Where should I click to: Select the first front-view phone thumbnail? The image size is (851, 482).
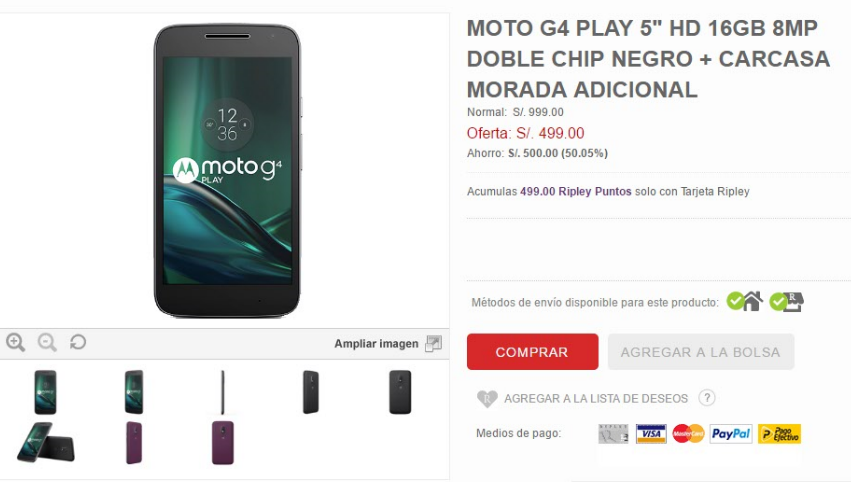point(45,392)
